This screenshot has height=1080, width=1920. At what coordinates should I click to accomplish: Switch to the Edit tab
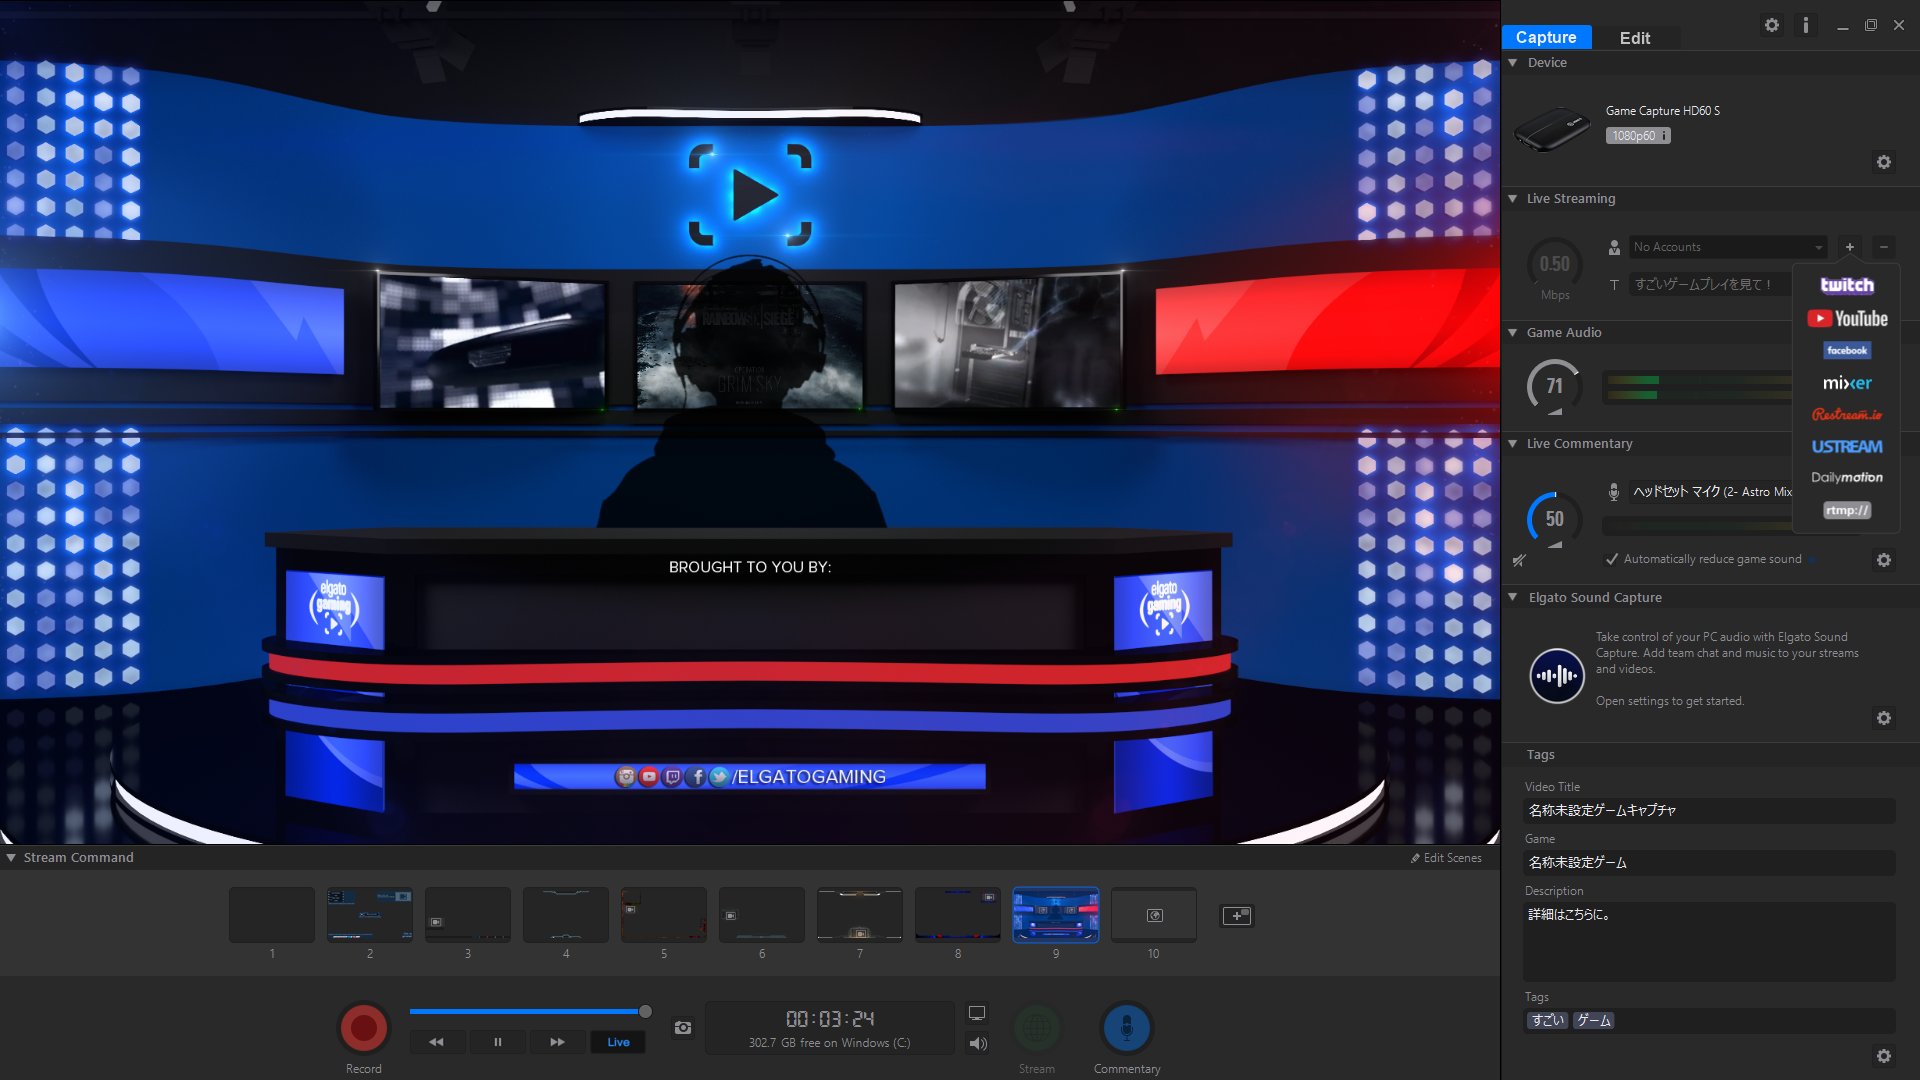click(1634, 38)
